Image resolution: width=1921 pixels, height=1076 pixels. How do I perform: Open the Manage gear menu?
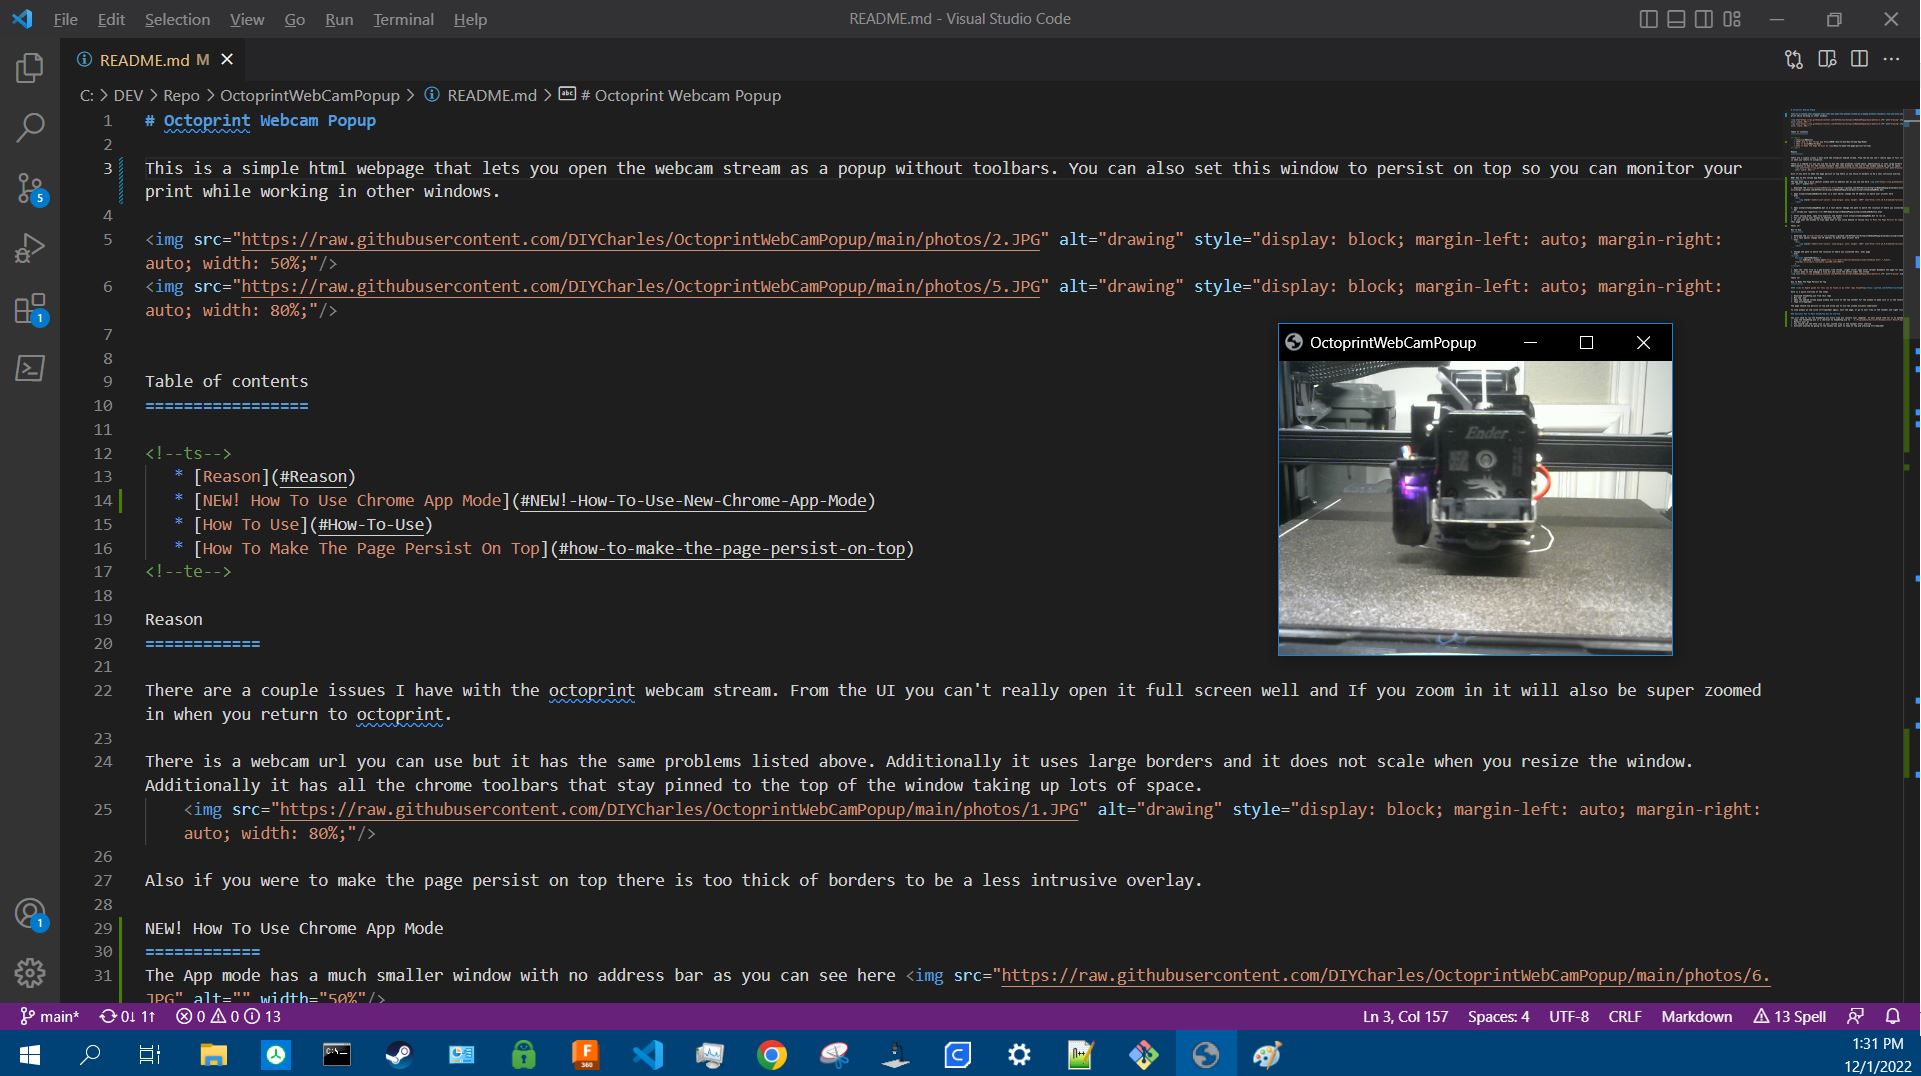tap(30, 972)
